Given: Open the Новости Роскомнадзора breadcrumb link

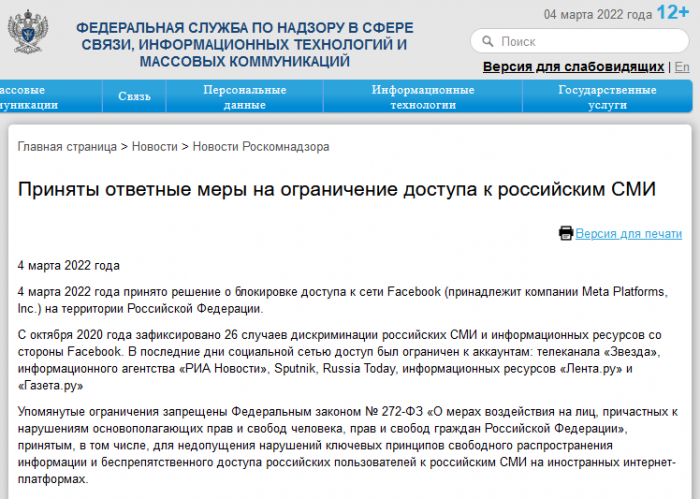Looking at the screenshot, I should coord(261,147).
